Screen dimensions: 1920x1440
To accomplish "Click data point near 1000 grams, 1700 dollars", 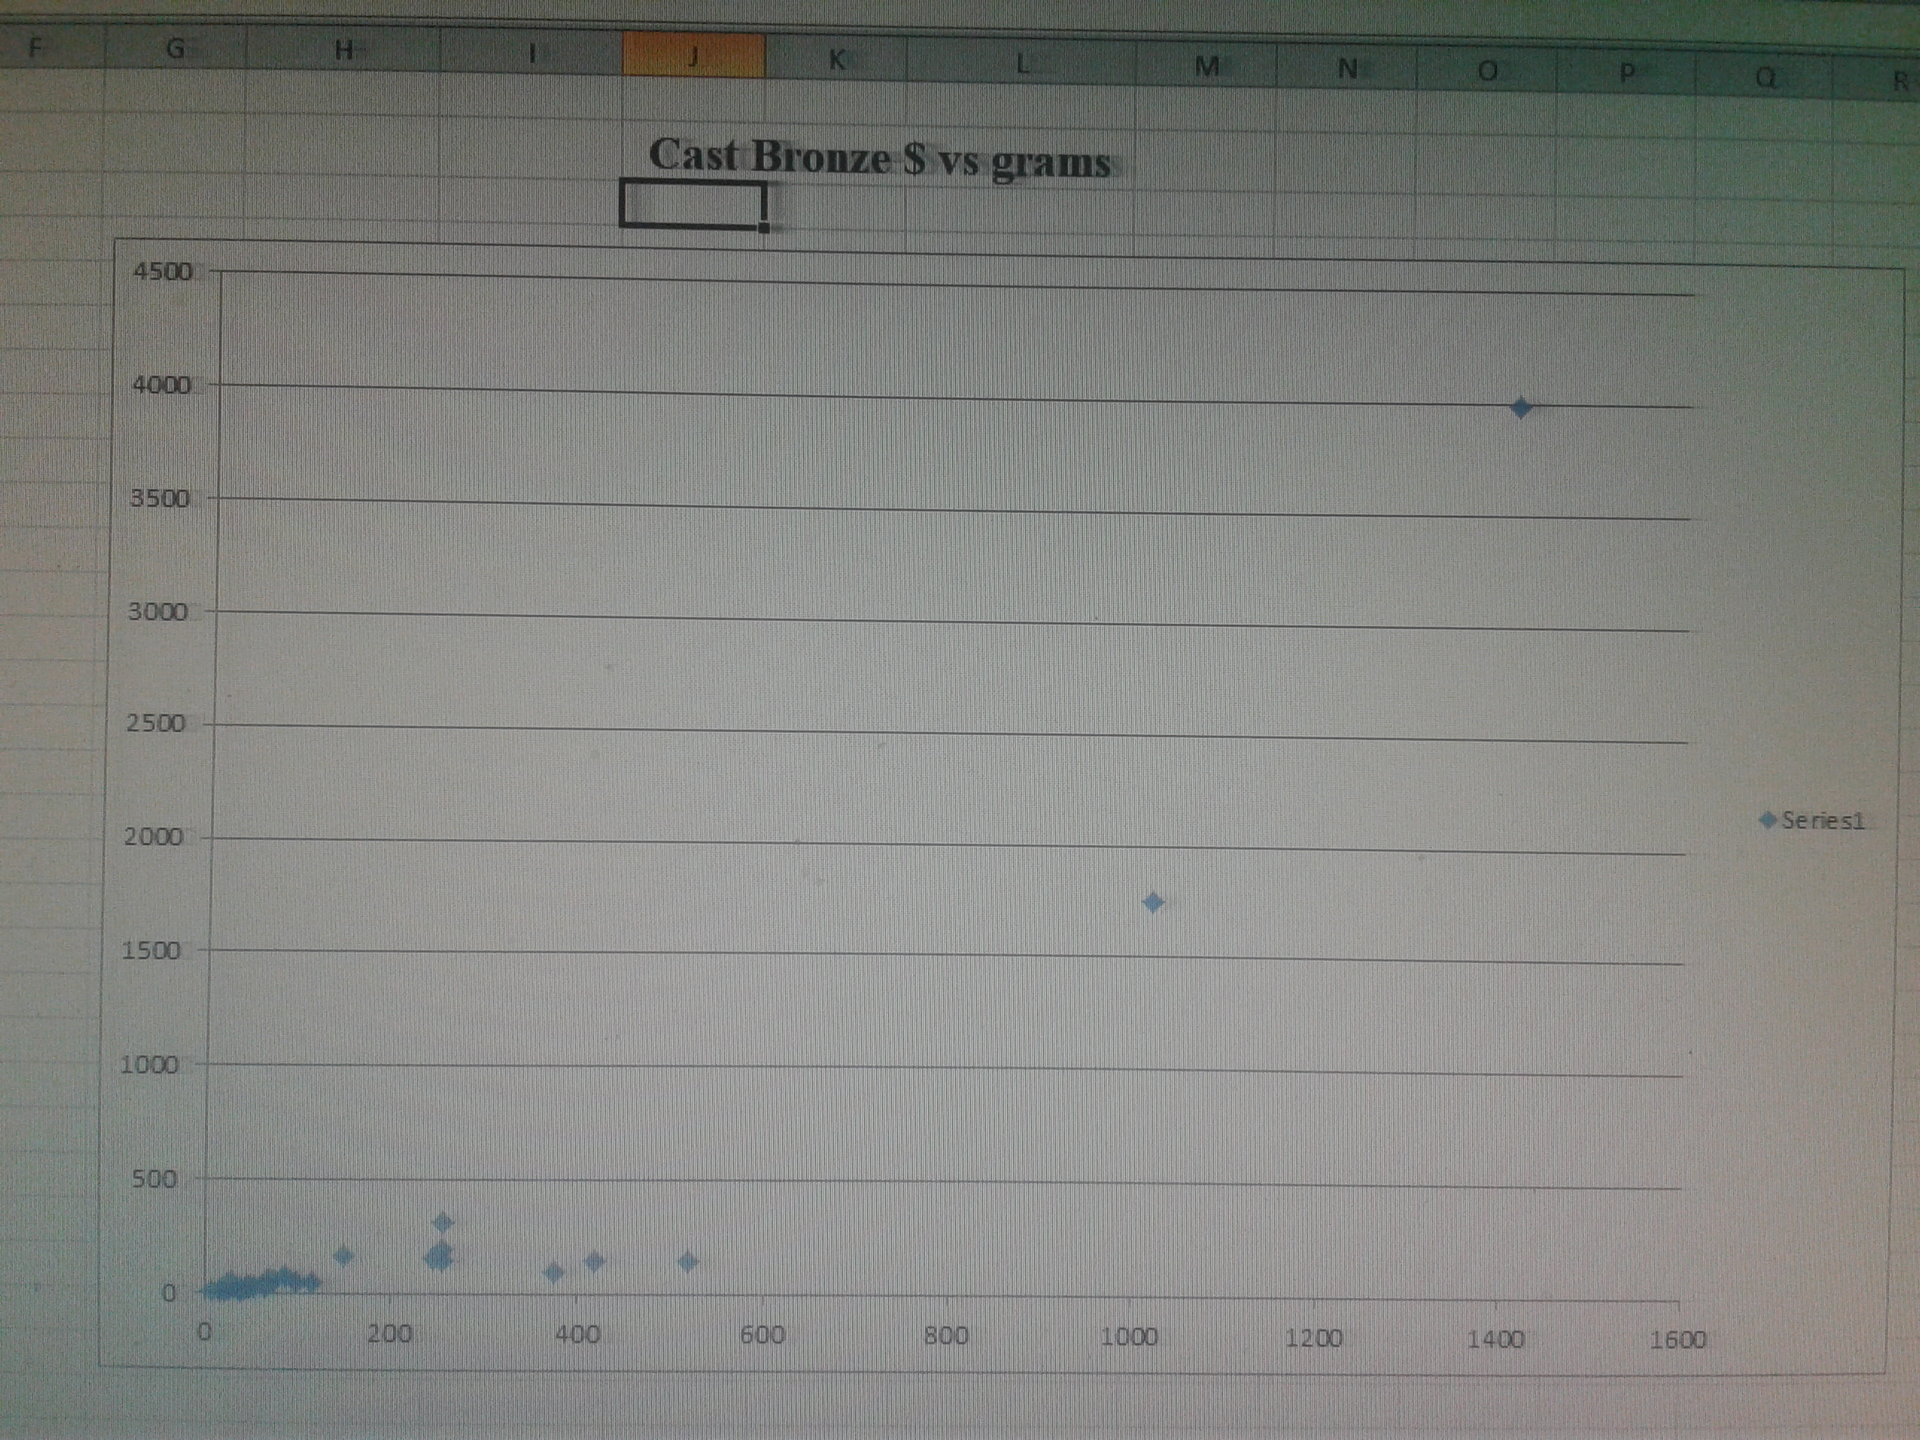I will tap(1152, 903).
